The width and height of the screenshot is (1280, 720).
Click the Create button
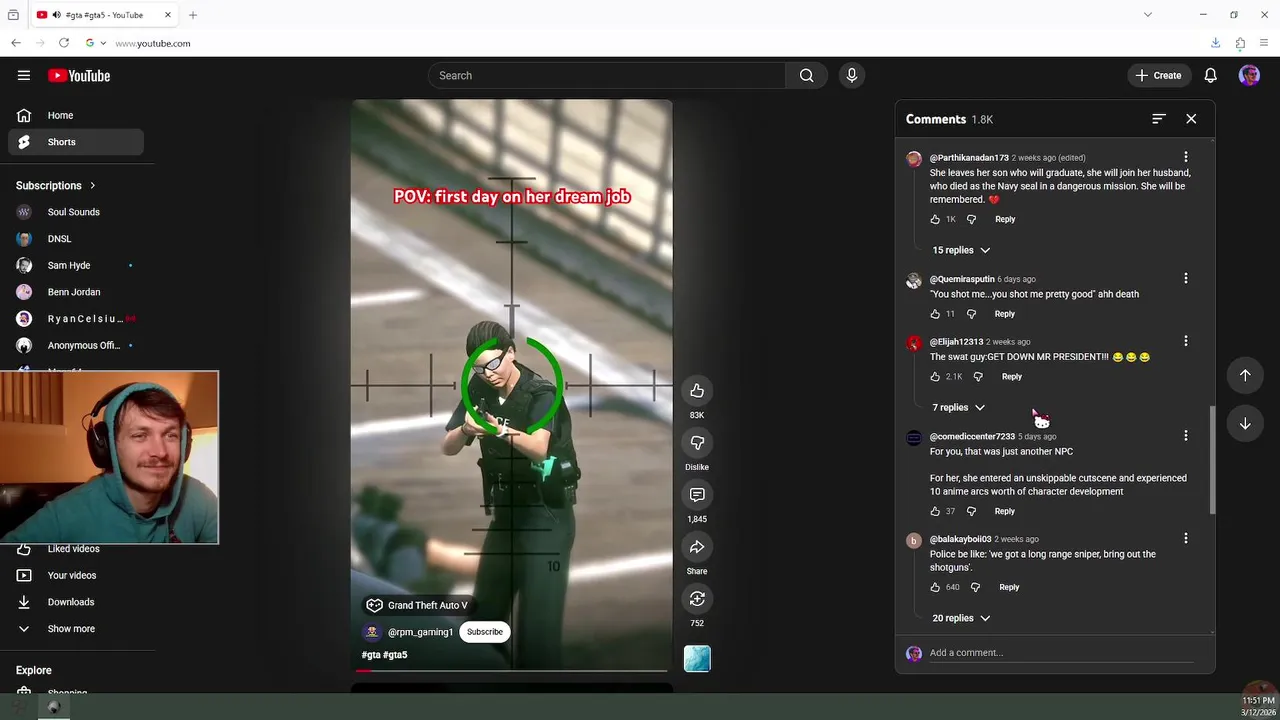(x=1158, y=75)
